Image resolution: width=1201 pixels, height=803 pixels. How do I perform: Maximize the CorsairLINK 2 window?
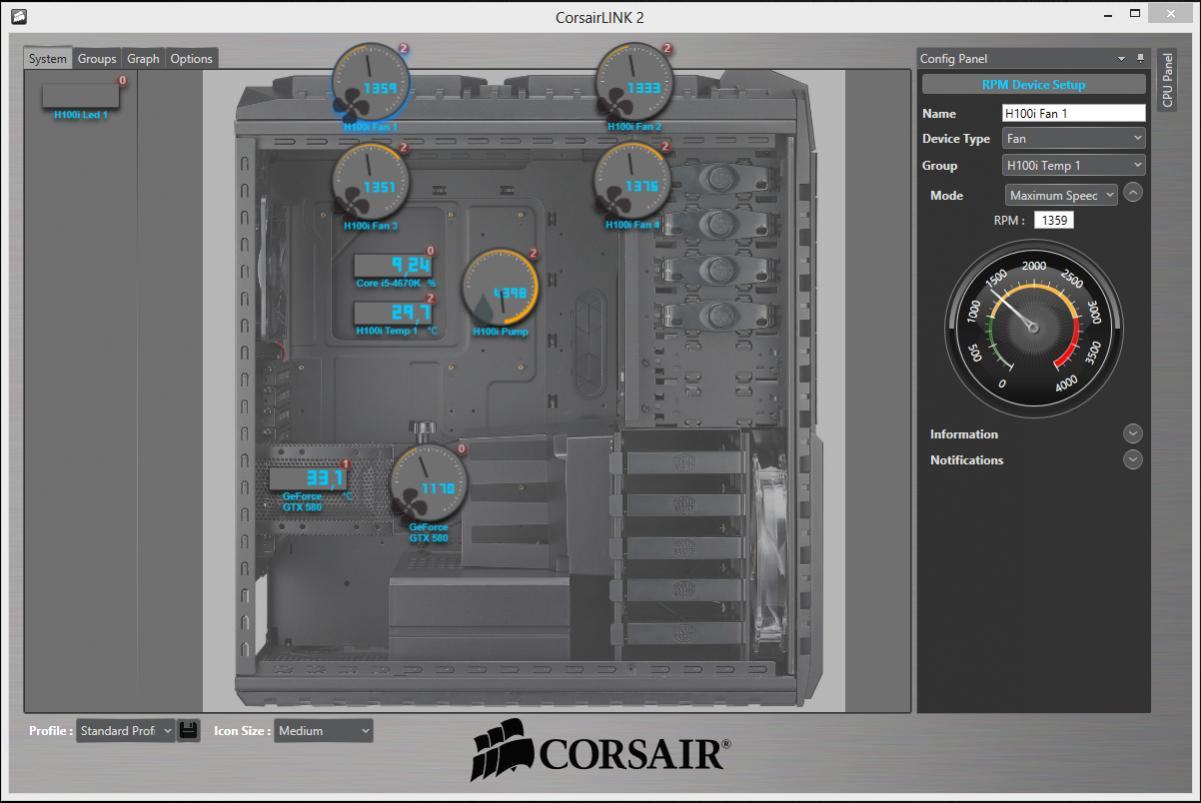1134,14
